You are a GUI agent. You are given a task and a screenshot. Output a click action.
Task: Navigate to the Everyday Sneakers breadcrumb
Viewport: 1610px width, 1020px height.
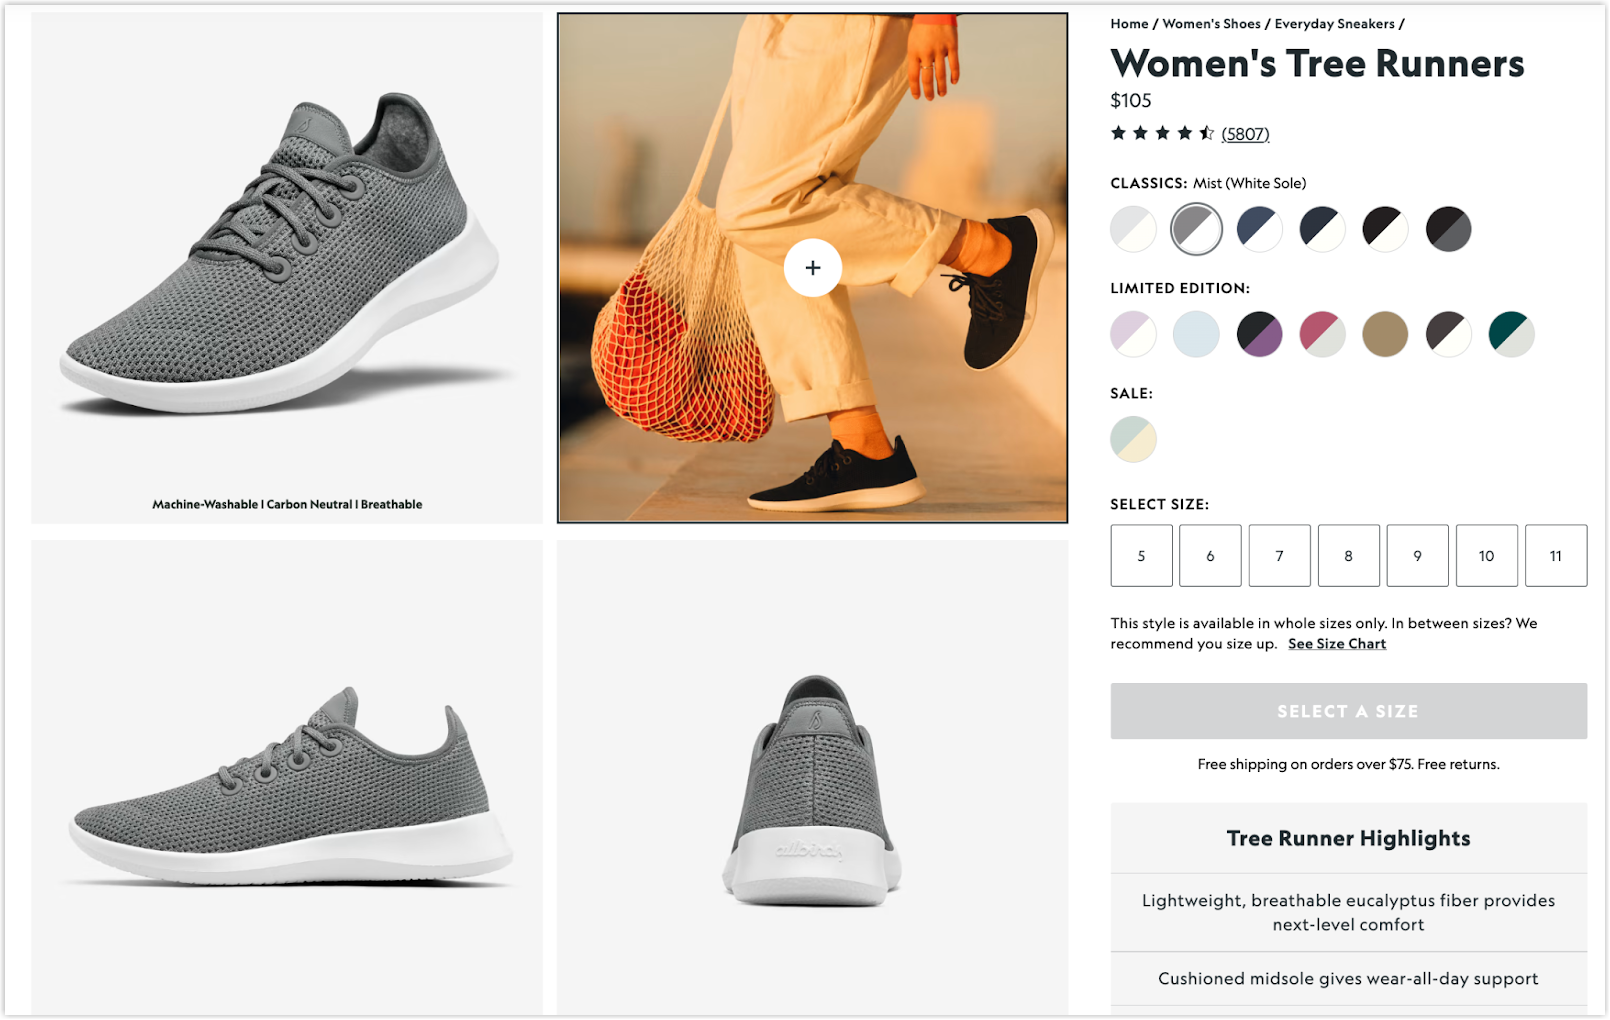[1335, 23]
